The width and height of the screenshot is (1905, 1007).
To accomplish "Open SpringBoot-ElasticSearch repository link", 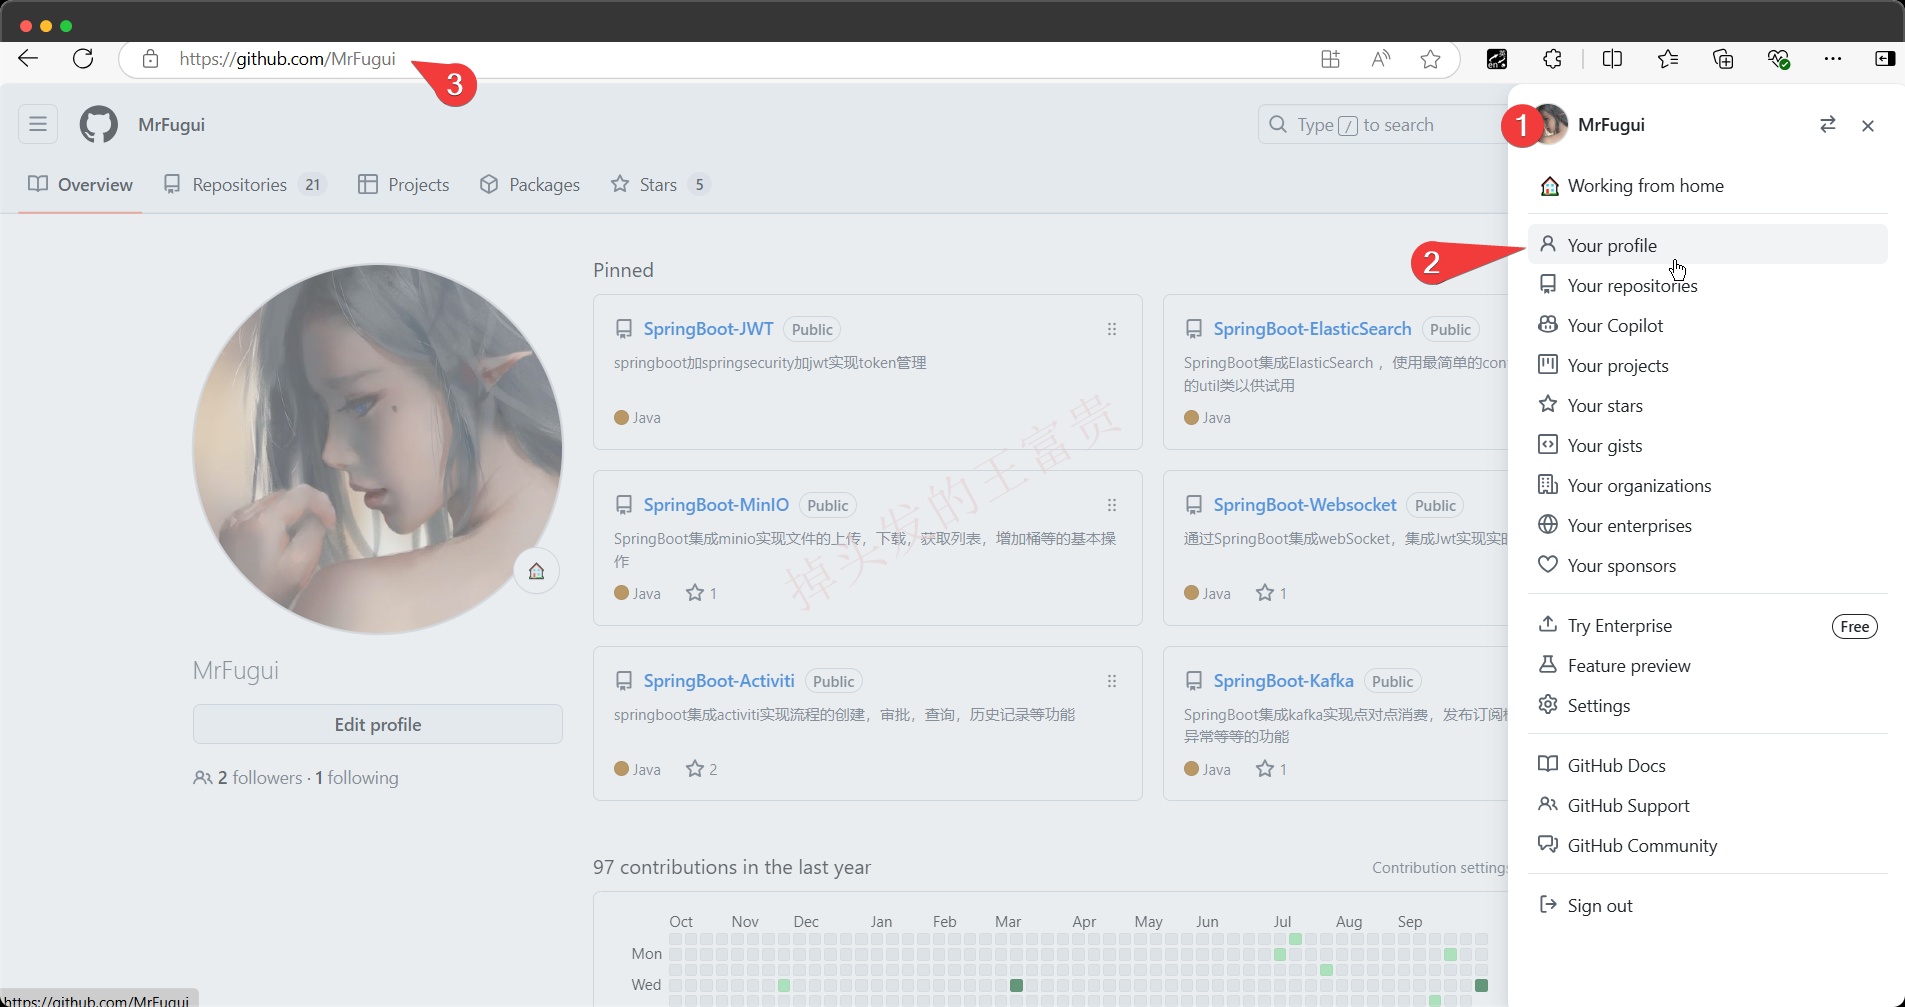I will pos(1312,329).
